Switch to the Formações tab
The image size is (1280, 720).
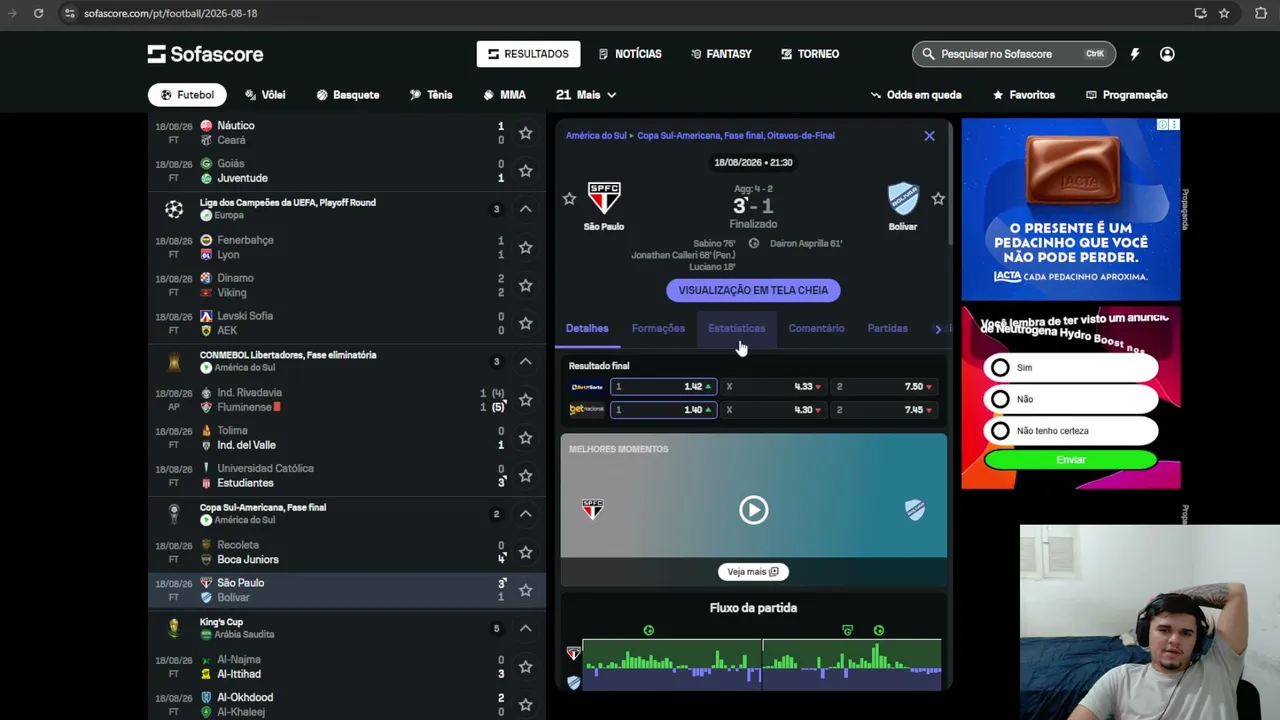[658, 328]
